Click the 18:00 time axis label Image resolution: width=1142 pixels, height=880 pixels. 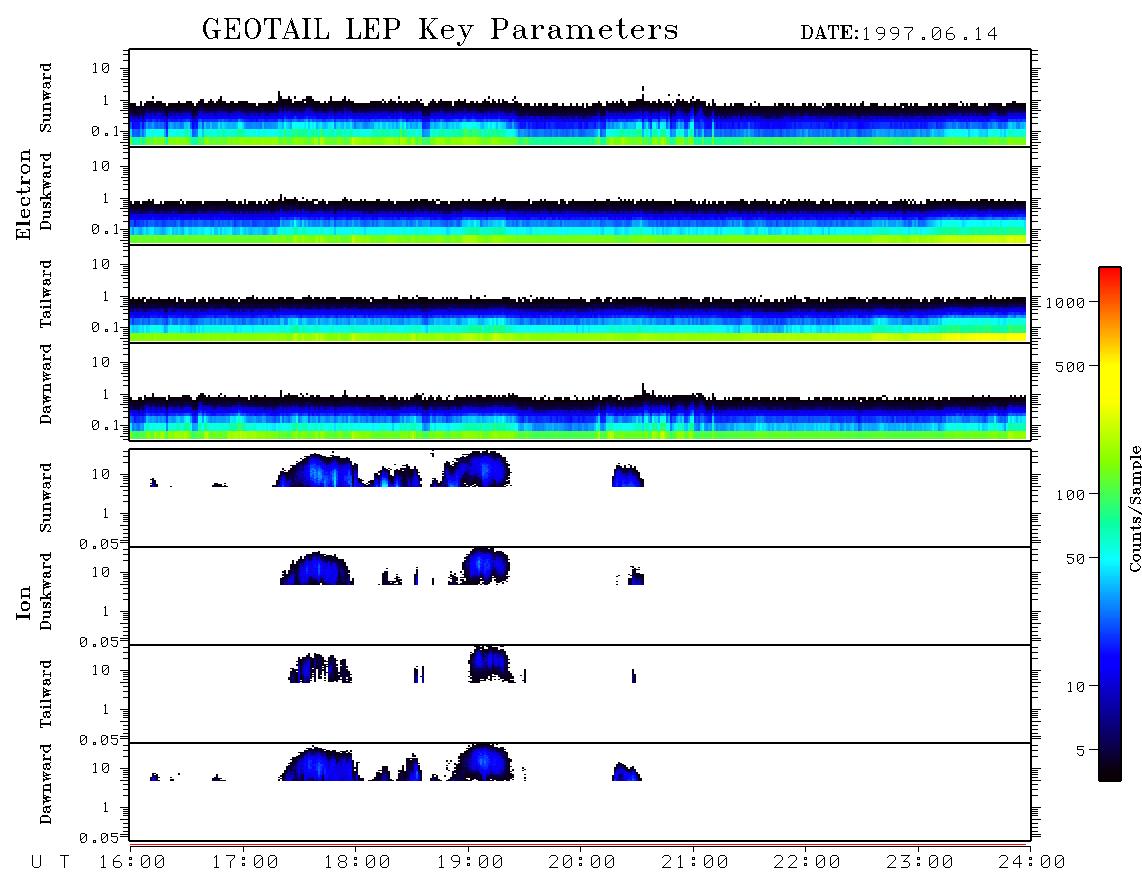pyautogui.click(x=358, y=863)
